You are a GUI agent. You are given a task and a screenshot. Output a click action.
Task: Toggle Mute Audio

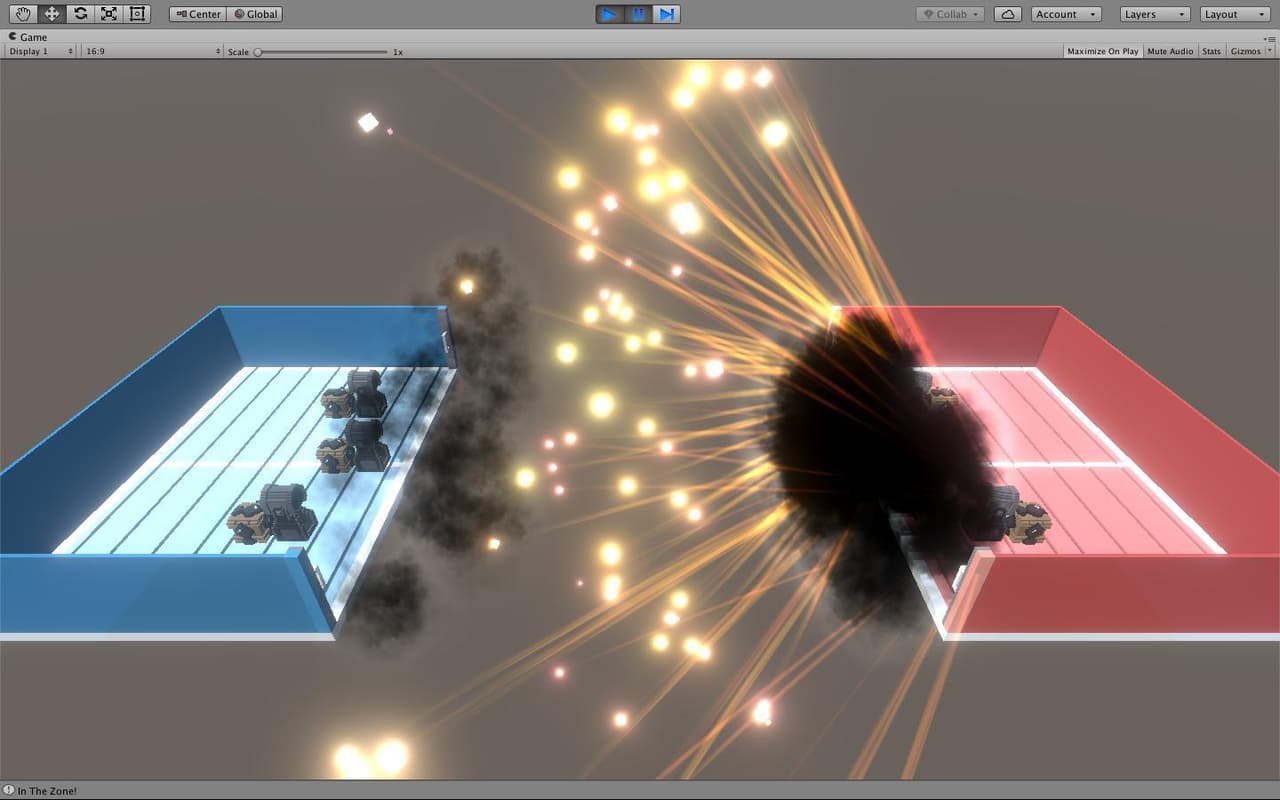tap(1170, 51)
